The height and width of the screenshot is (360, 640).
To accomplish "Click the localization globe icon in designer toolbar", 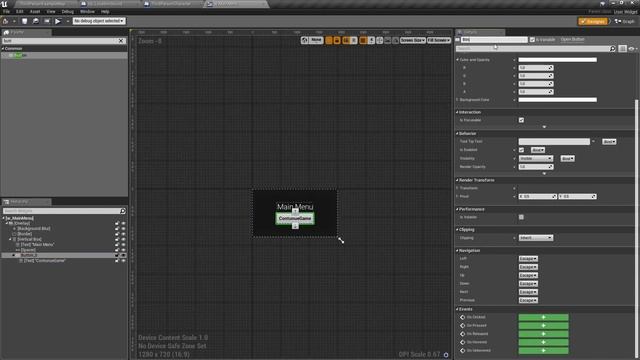I will tap(304, 40).
